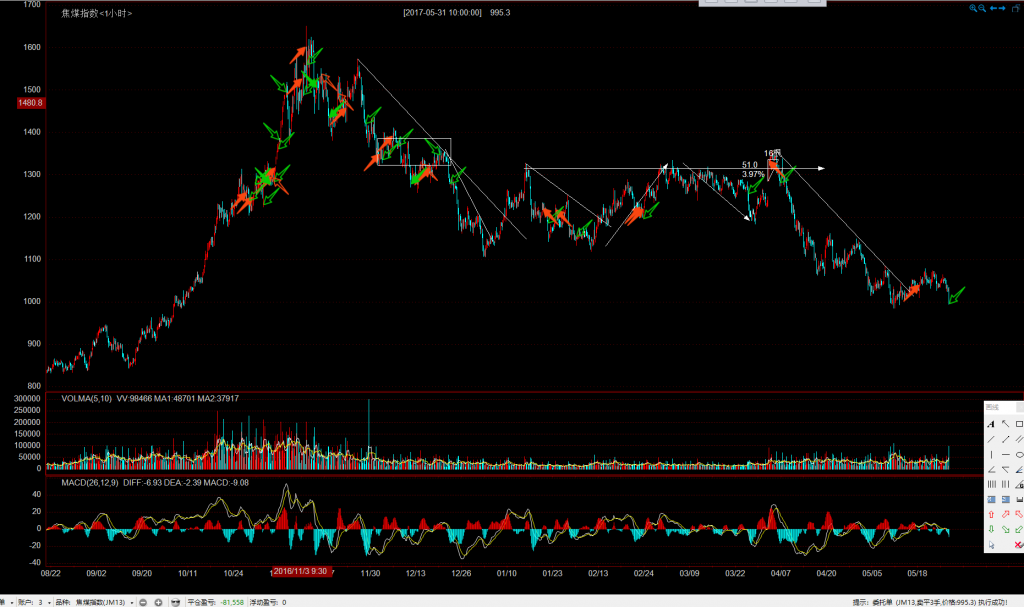Select the green down arrow marker
Image resolution: width=1024 pixels, height=607 pixels.
point(991,529)
